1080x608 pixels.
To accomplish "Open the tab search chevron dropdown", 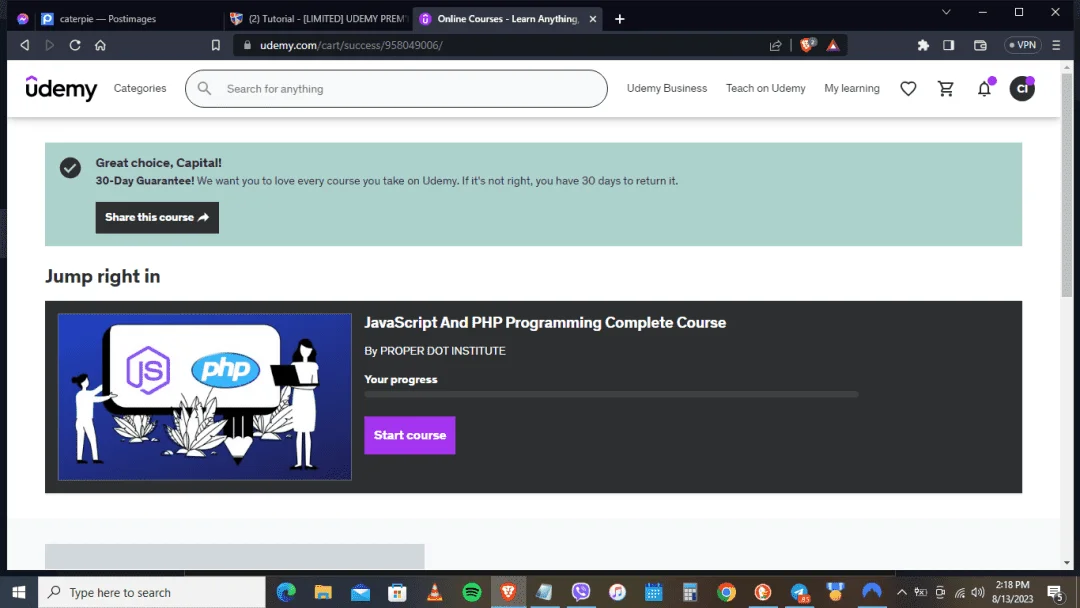I will click(946, 12).
